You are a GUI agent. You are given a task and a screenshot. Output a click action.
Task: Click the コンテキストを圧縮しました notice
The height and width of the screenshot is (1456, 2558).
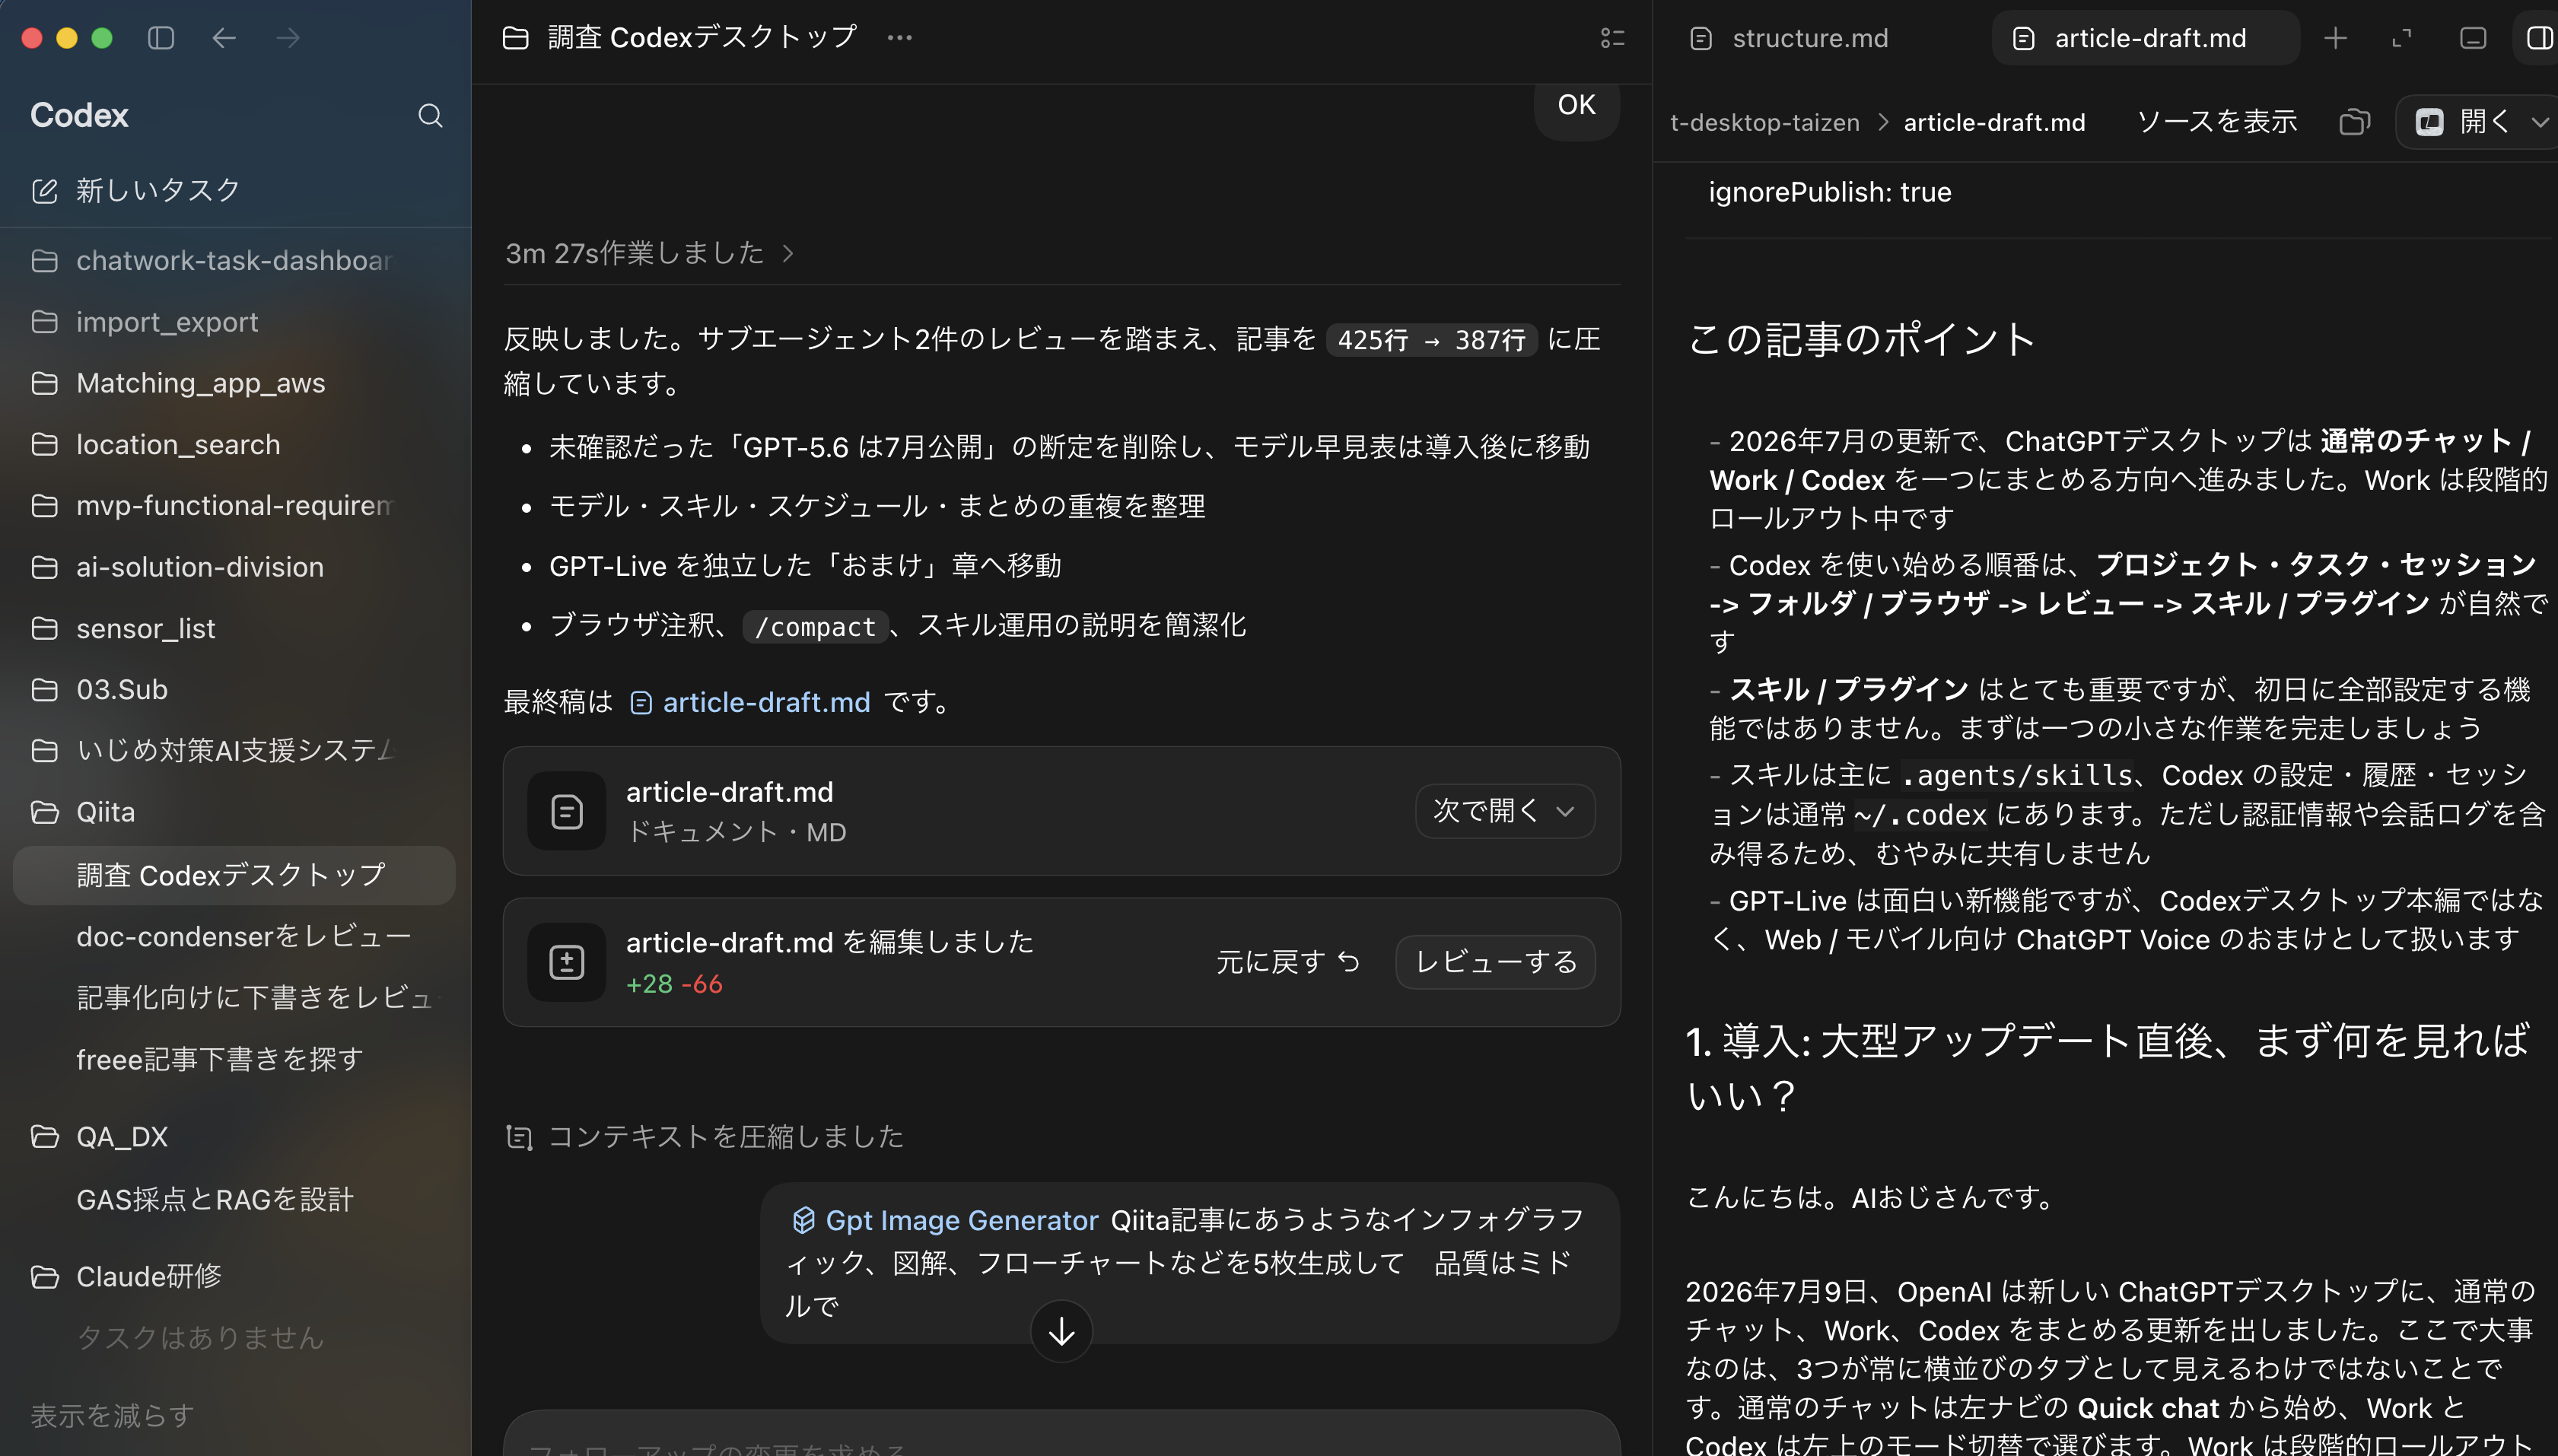click(x=704, y=1137)
